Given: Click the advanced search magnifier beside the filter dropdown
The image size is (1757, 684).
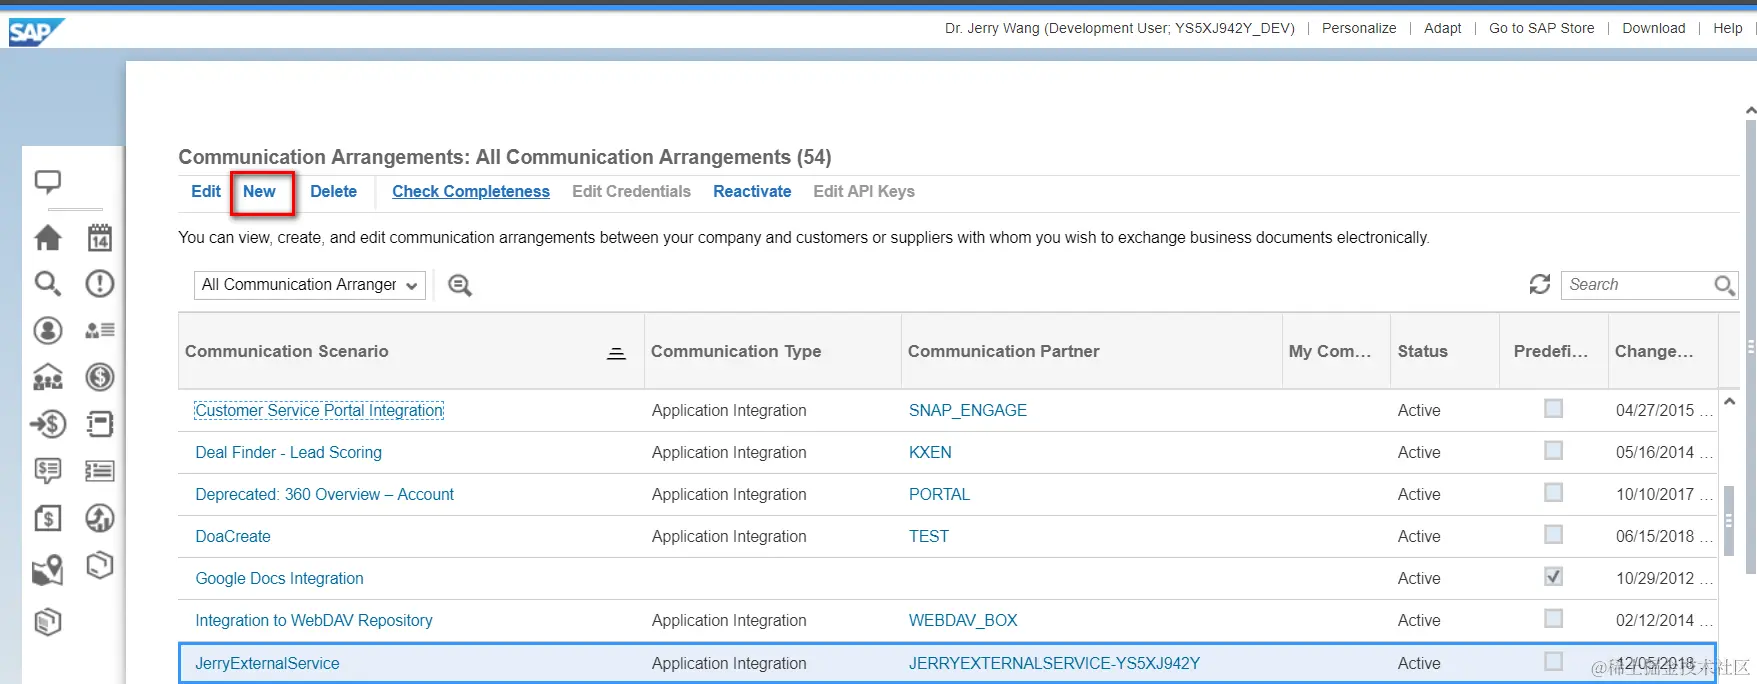Looking at the screenshot, I should 460,285.
